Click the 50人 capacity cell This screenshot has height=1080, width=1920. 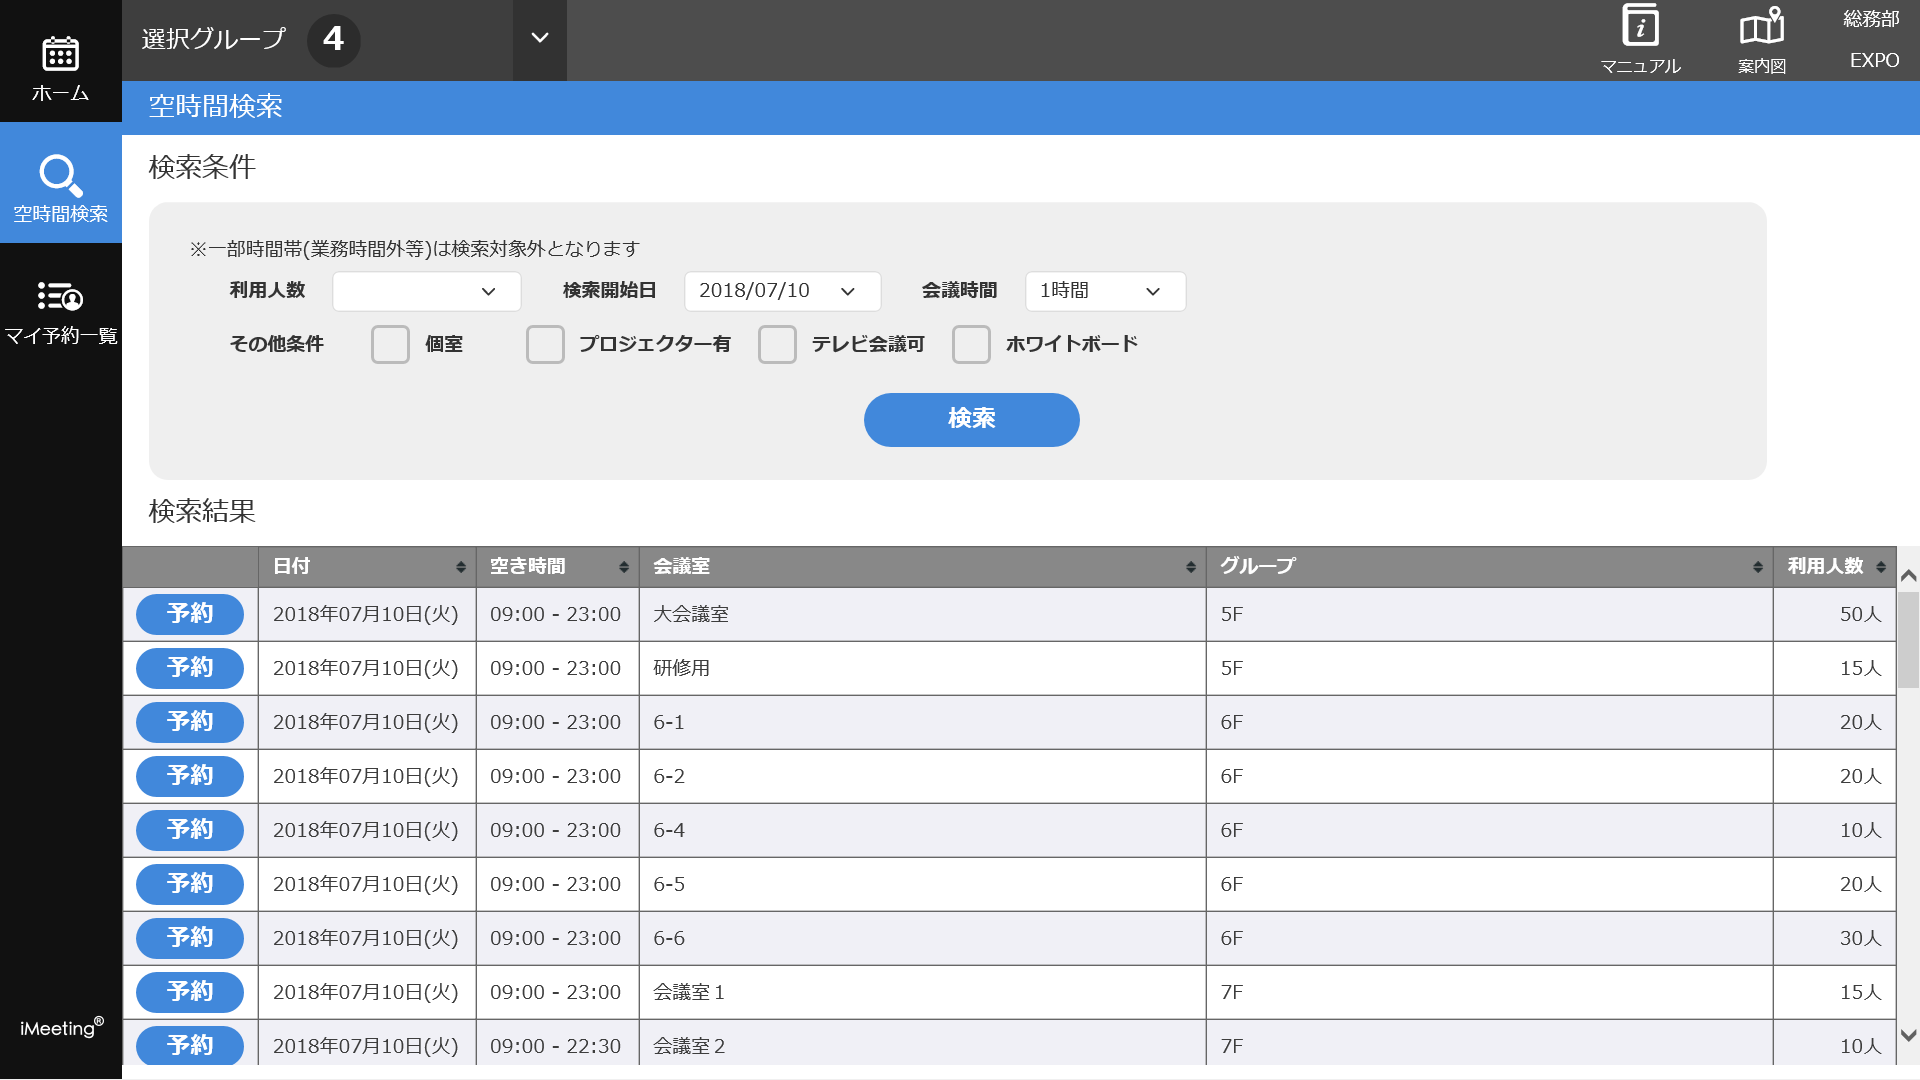click(x=1834, y=614)
